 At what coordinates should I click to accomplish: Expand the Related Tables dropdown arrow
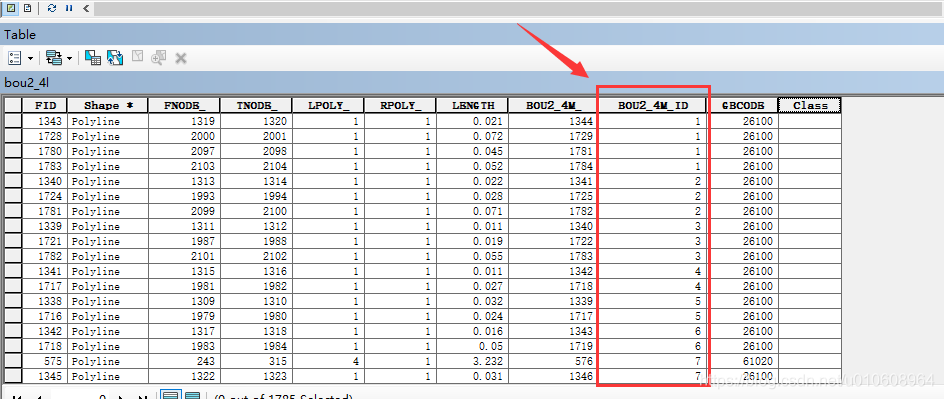69,58
